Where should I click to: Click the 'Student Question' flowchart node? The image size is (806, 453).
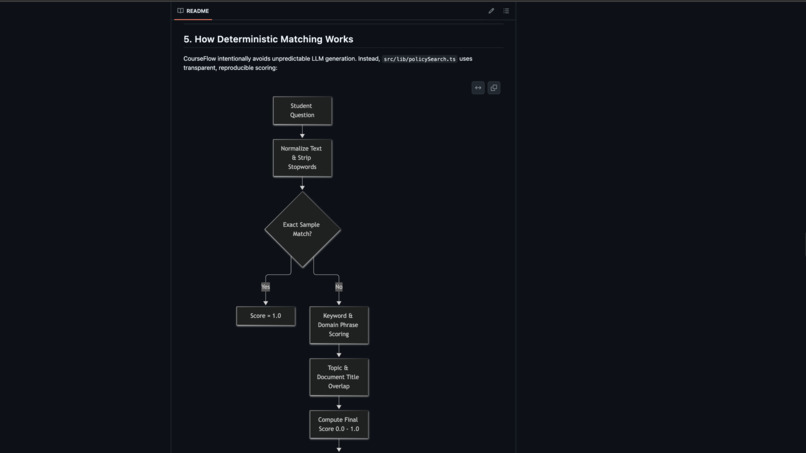302,111
